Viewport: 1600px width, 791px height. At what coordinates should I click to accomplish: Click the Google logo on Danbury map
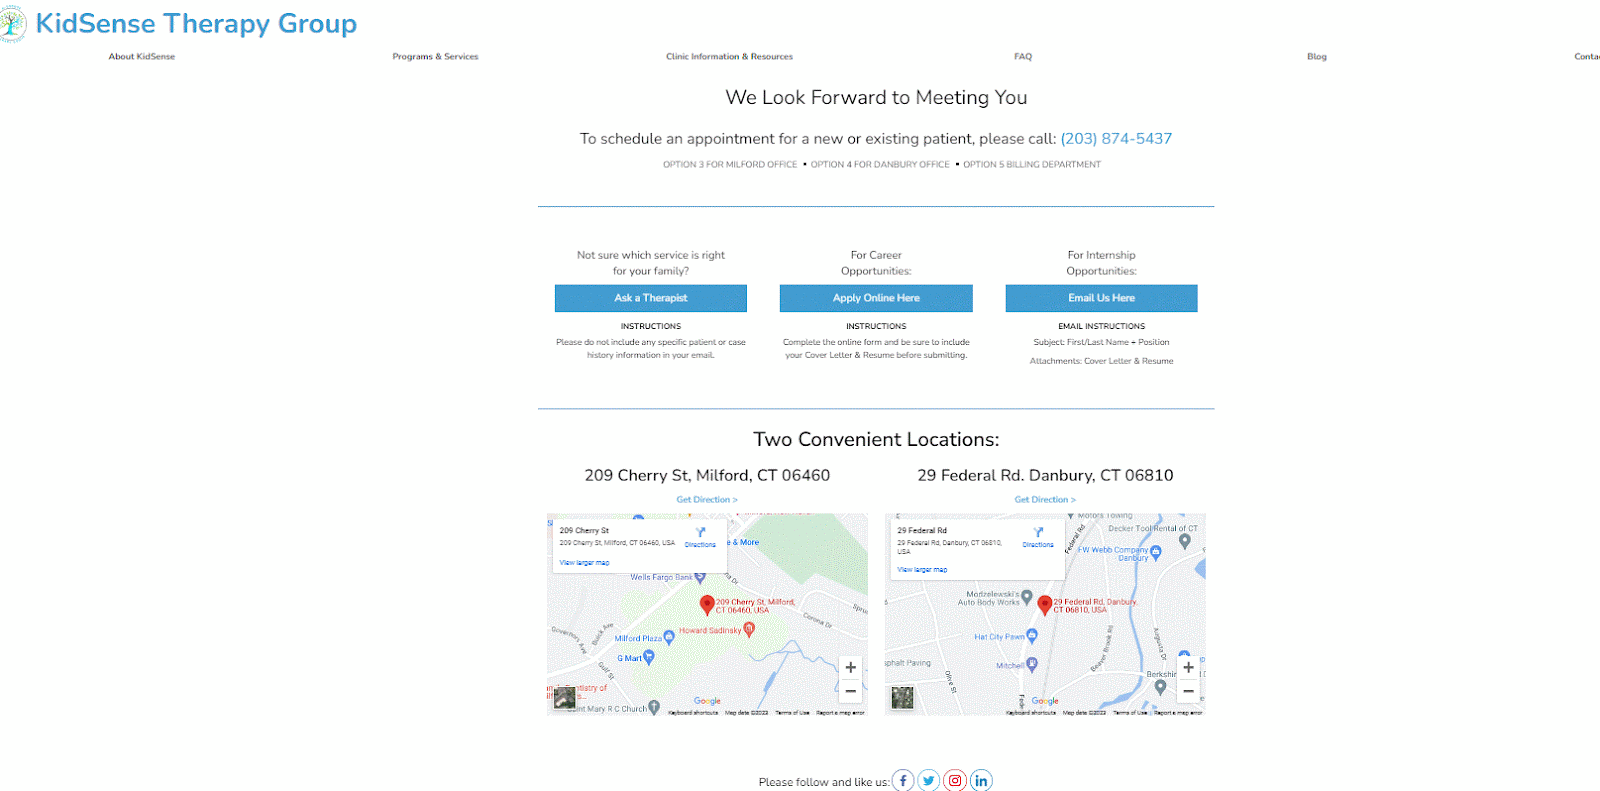pos(1045,701)
